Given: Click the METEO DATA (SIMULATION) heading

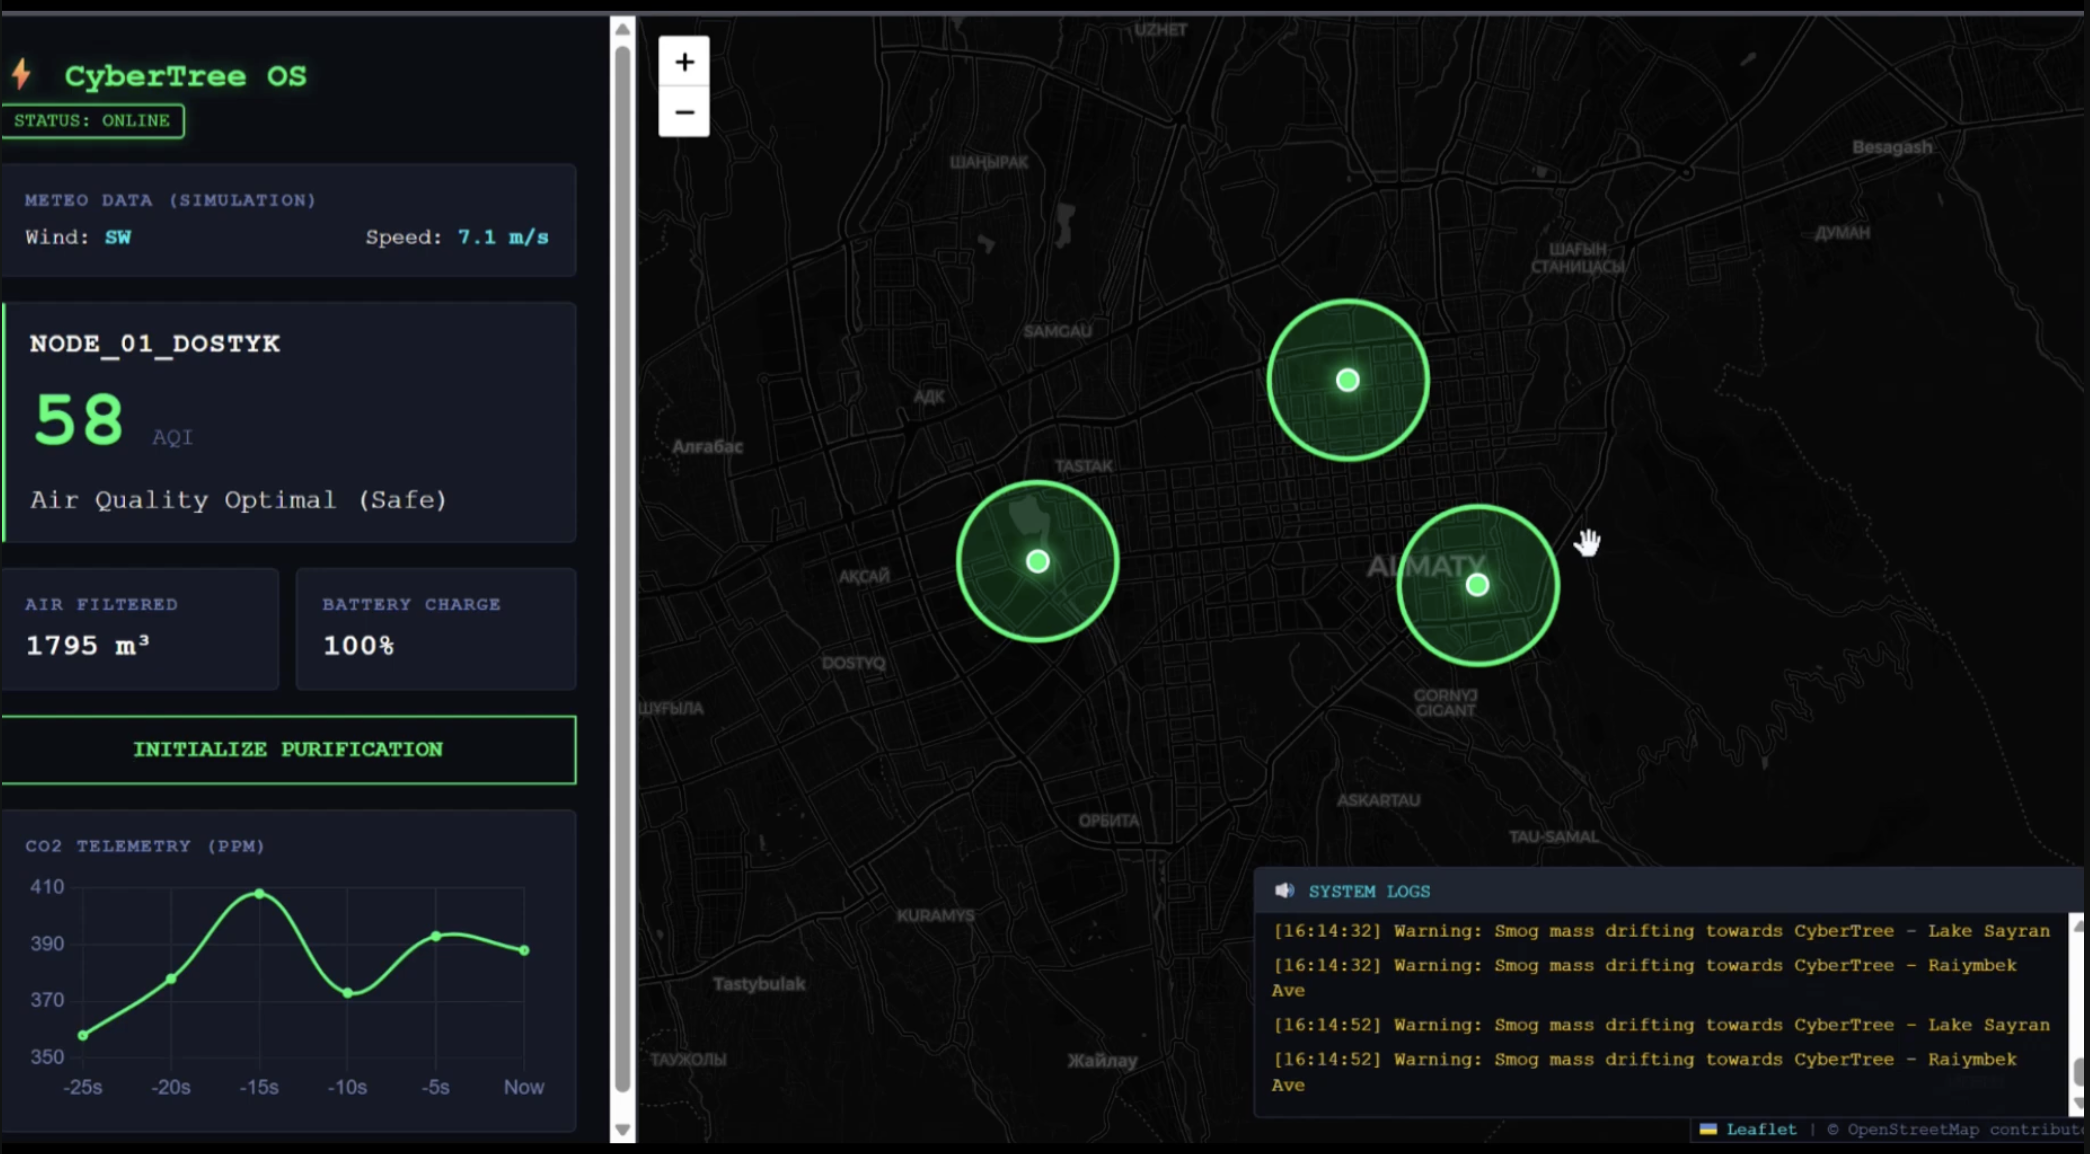Looking at the screenshot, I should (170, 200).
